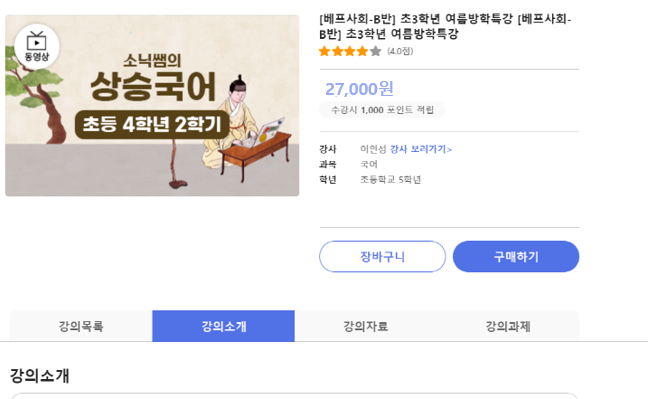This screenshot has height=399, width=648.
Task: Click the fourth rating star
Action: click(363, 51)
